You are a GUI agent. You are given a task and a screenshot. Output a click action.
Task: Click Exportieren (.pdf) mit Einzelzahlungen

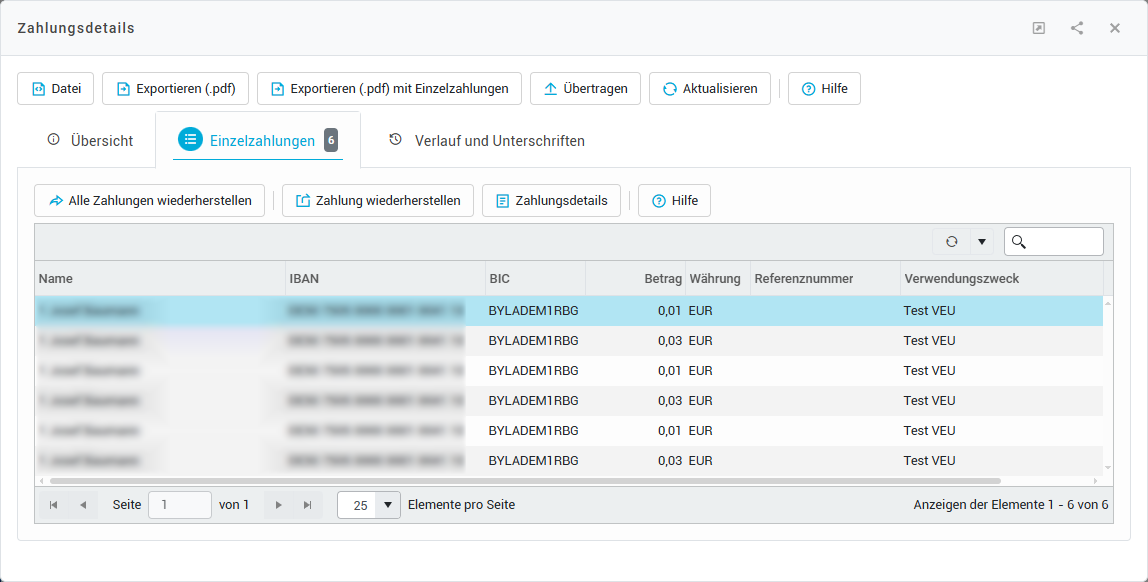[x=389, y=88]
